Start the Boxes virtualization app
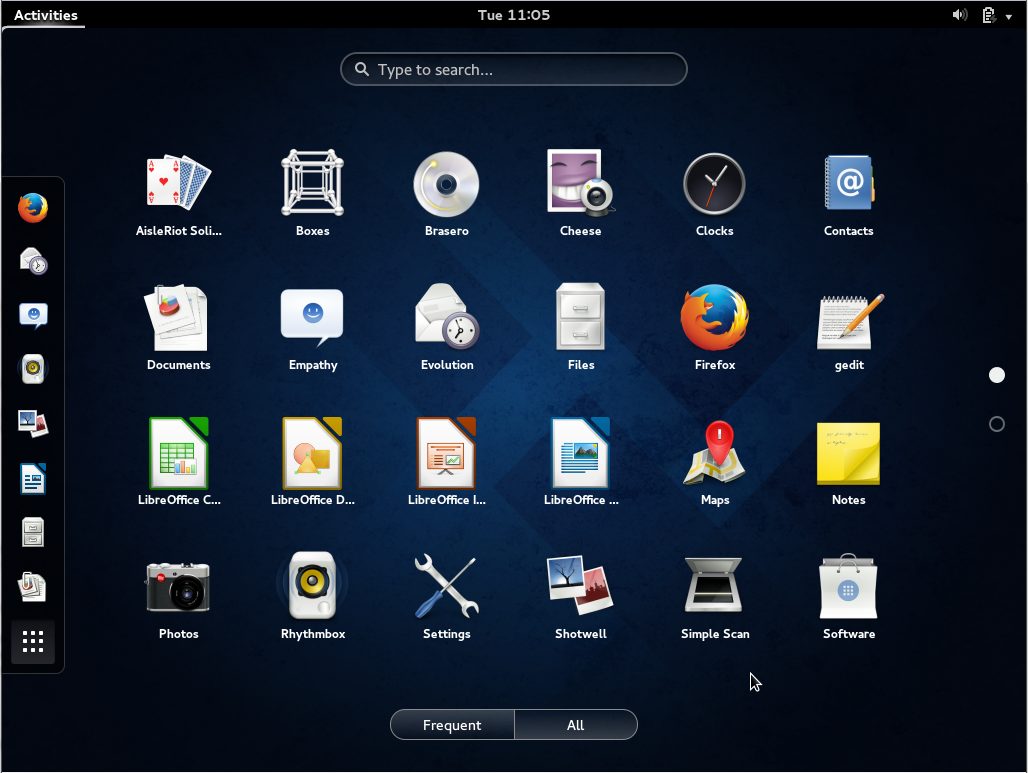The width and height of the screenshot is (1028, 773). [x=312, y=183]
